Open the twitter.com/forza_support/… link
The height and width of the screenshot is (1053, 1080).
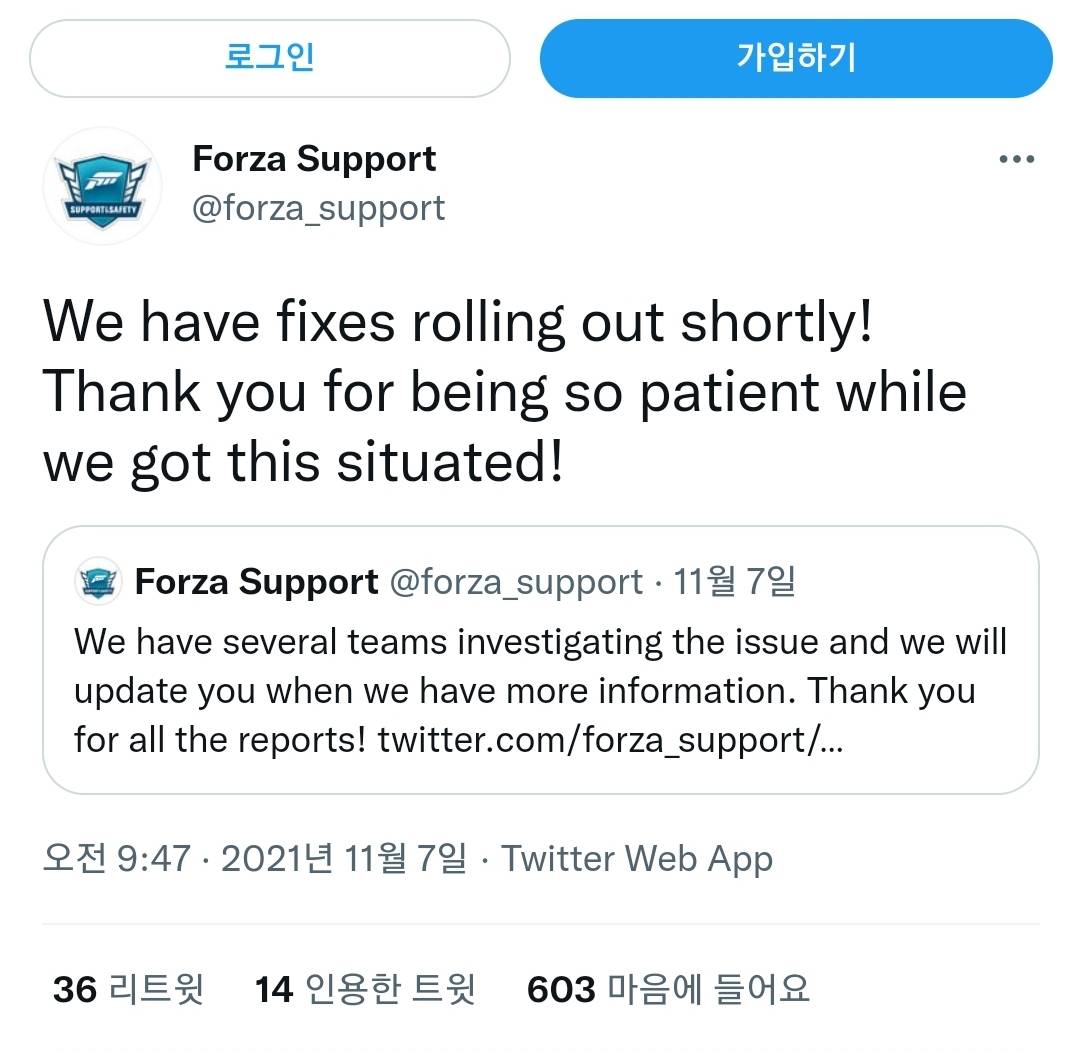pyautogui.click(x=610, y=739)
